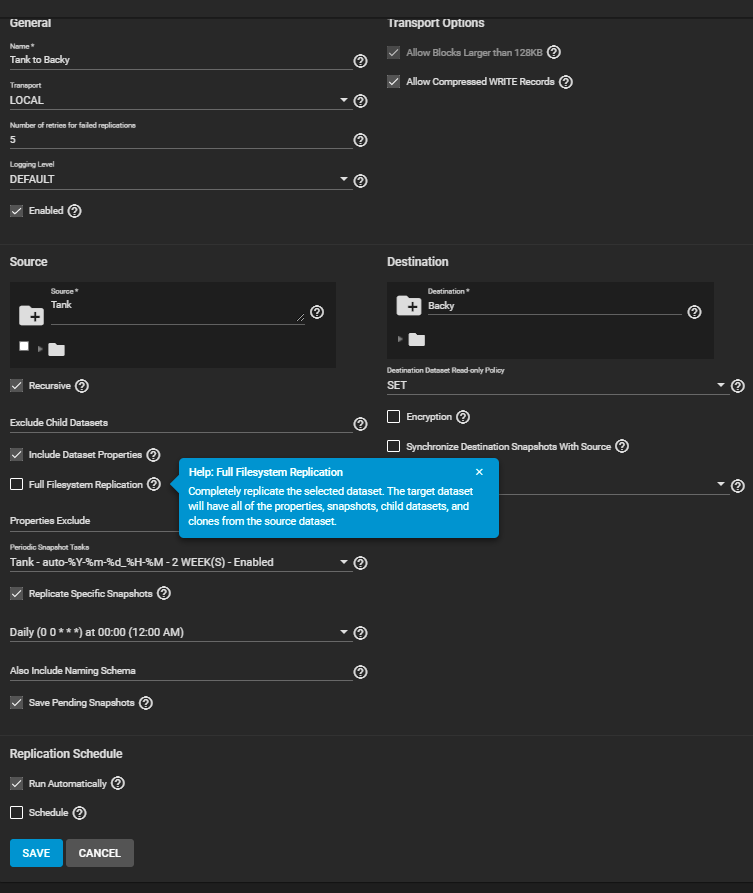
Task: Show help for Synchronize Destination Snapshots With Source
Action: pyautogui.click(x=622, y=446)
